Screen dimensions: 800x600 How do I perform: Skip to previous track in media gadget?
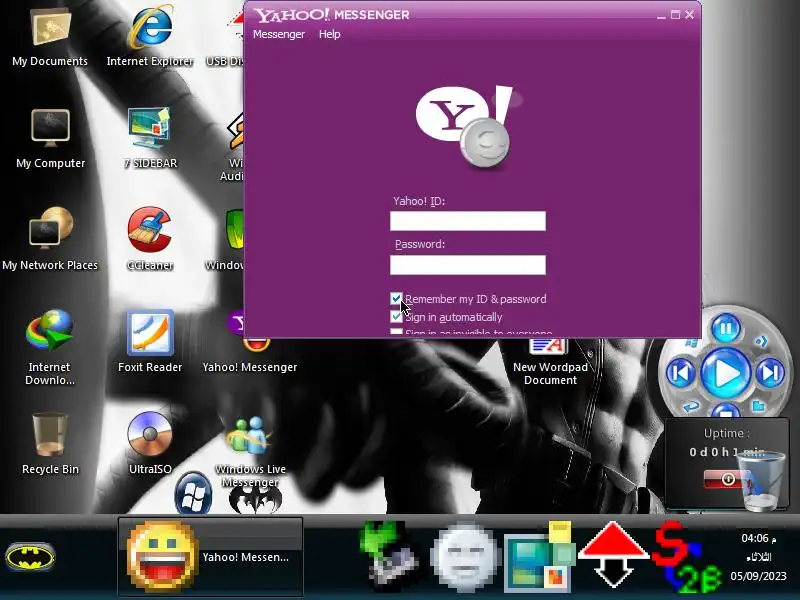[x=681, y=372]
